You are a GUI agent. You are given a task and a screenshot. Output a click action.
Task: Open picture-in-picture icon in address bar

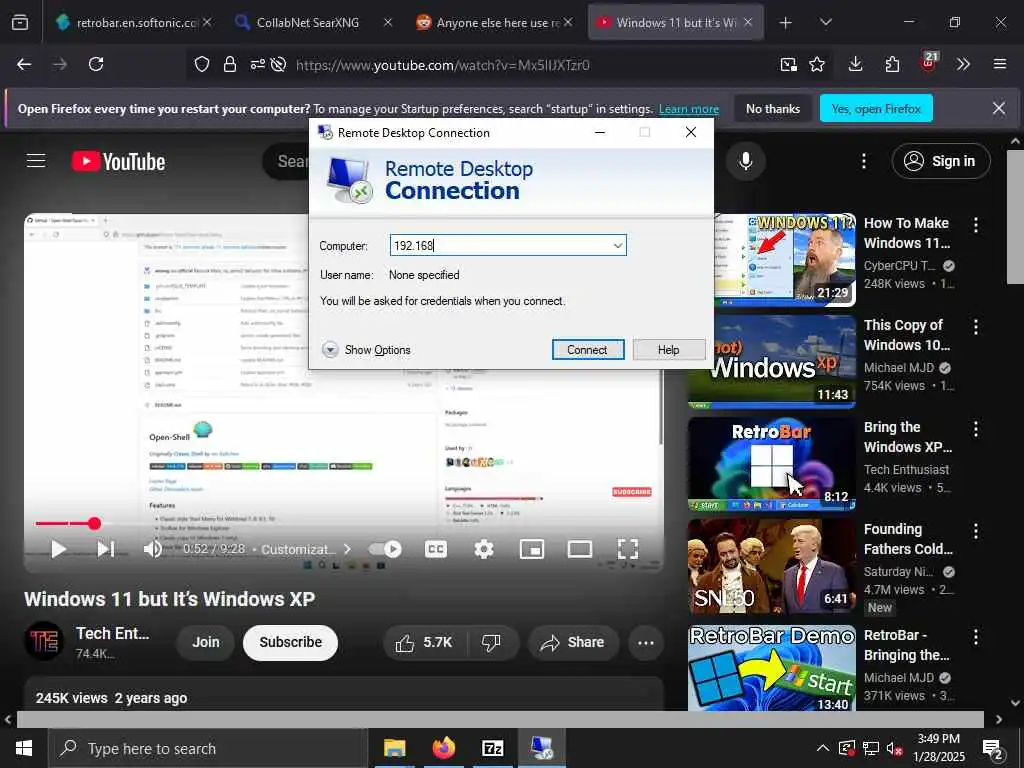(788, 64)
